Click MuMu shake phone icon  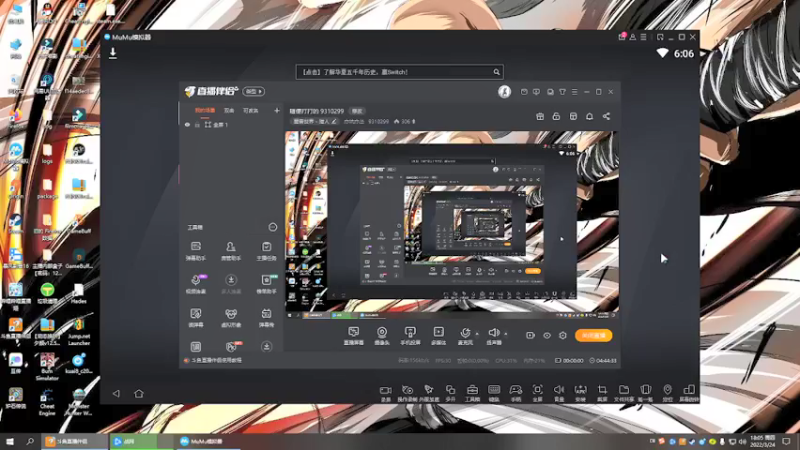click(x=645, y=393)
